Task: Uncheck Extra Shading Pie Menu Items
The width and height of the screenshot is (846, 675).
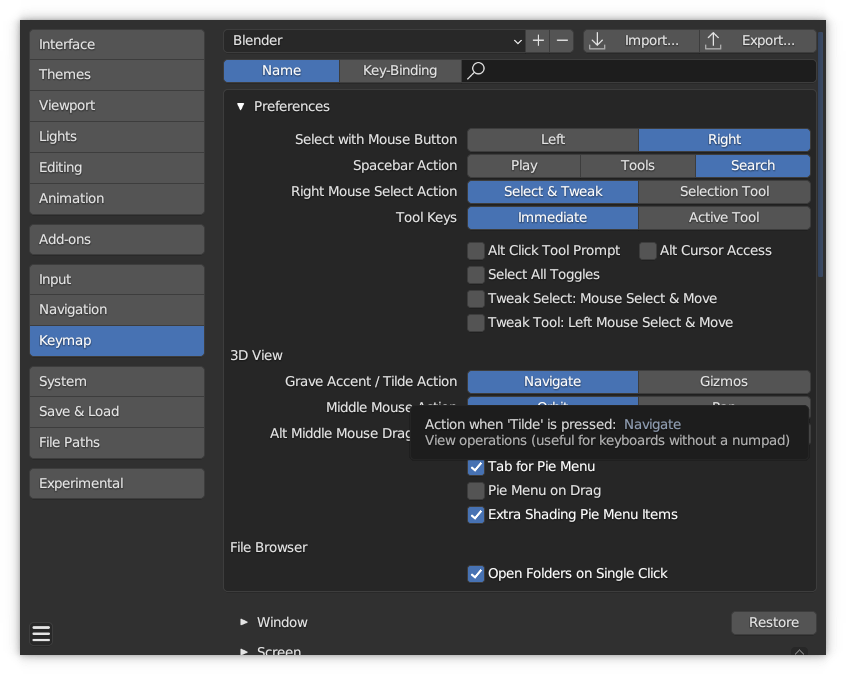Action: coord(476,515)
